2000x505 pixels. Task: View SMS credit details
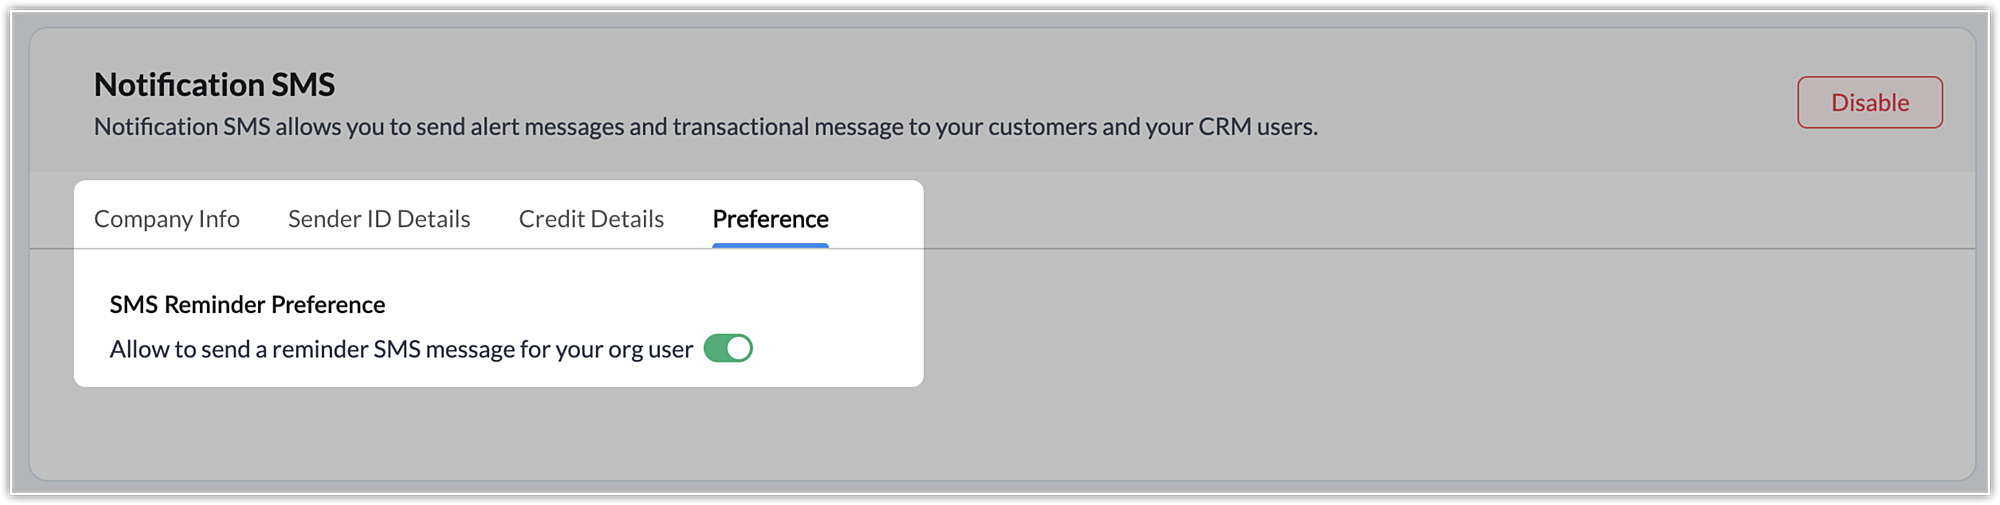[x=591, y=219]
